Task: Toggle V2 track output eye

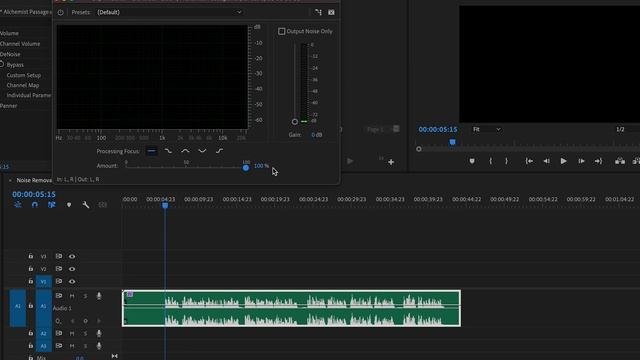Action: (x=72, y=269)
